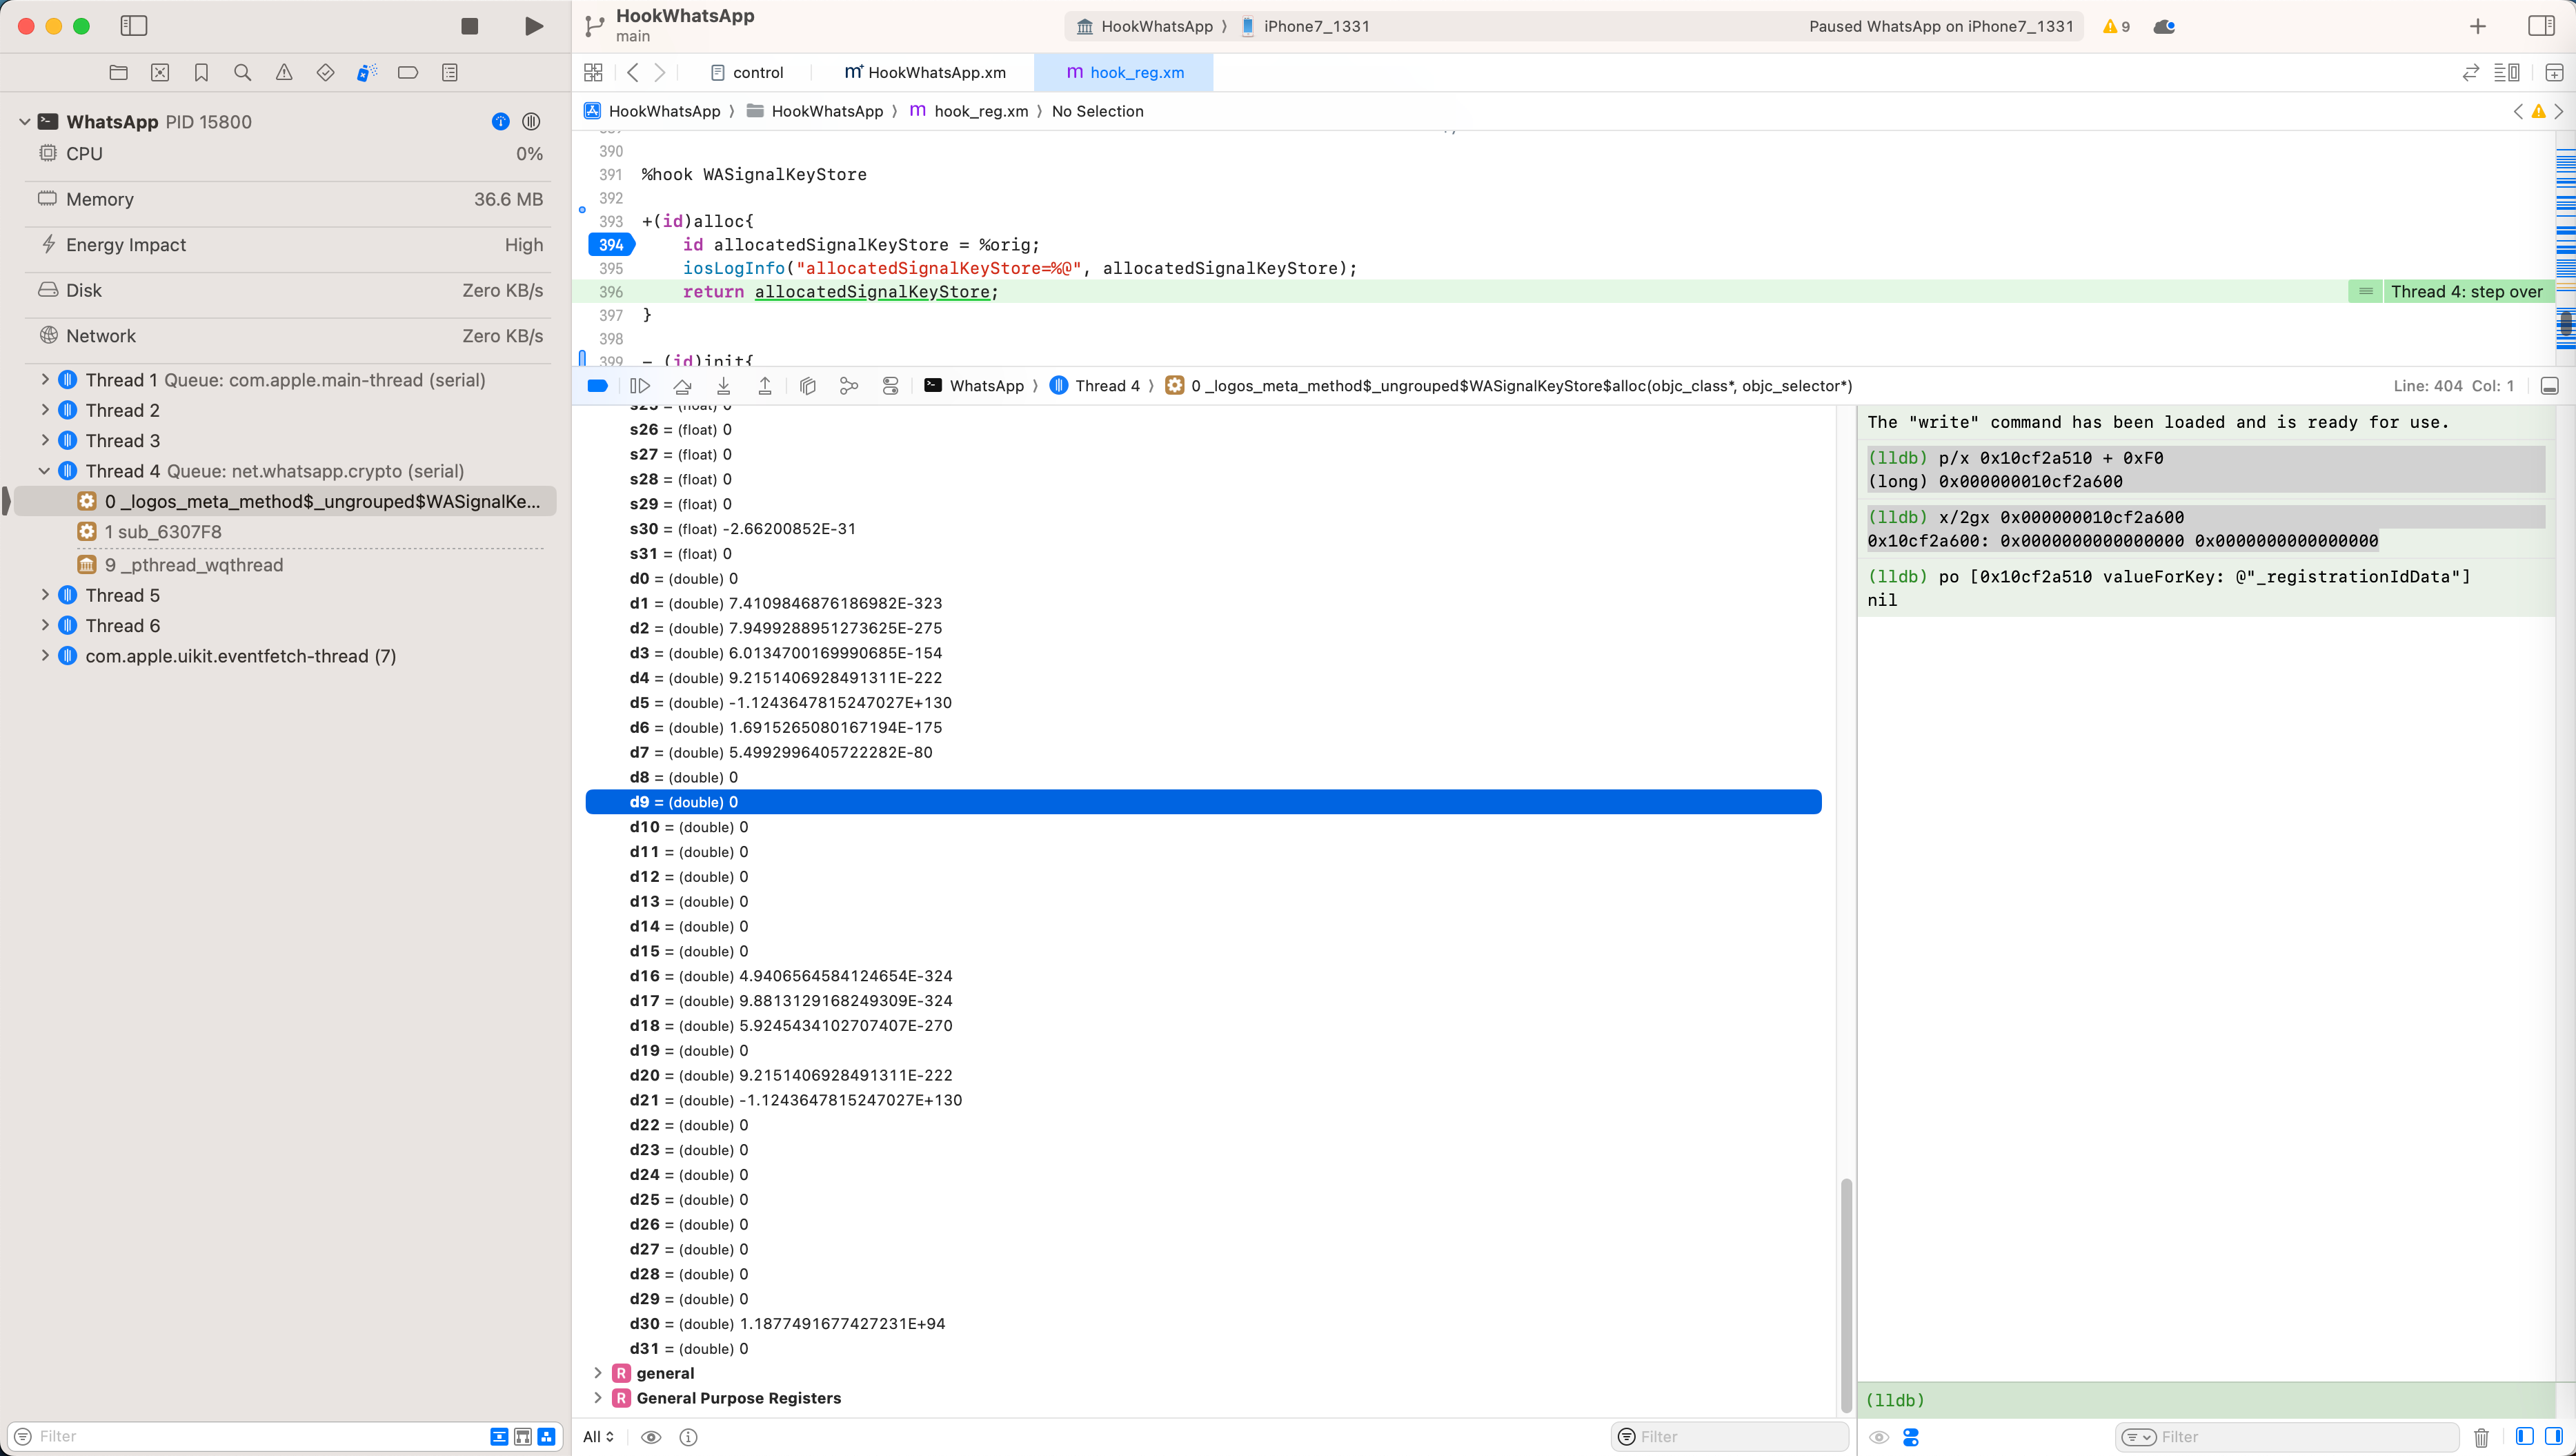Toggle the inspector panel at top right
This screenshot has width=2576, height=1456.
[x=2541, y=26]
